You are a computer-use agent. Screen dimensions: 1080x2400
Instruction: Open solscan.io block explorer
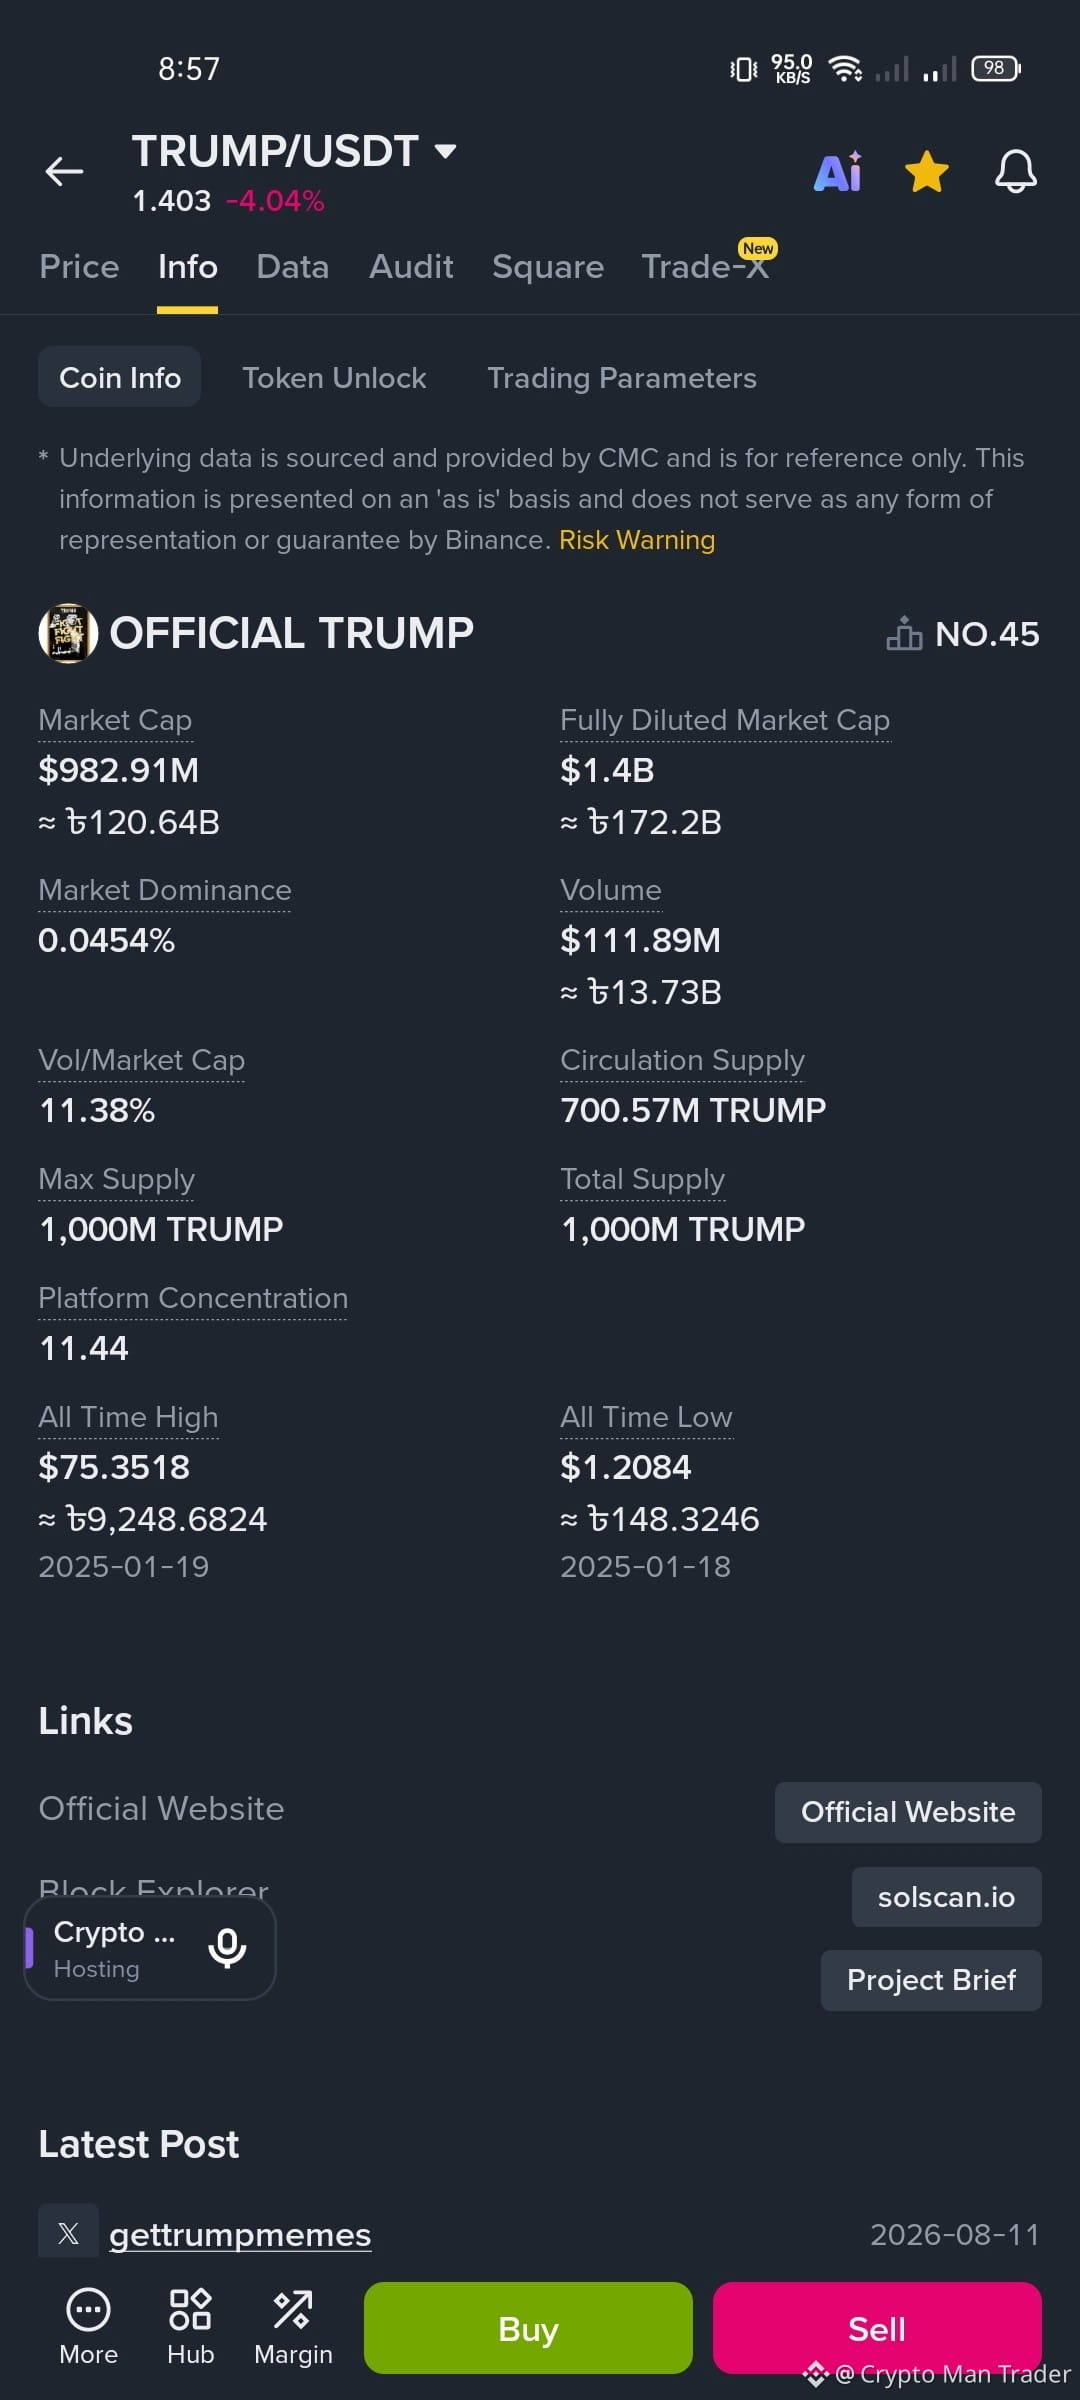[x=946, y=1897]
